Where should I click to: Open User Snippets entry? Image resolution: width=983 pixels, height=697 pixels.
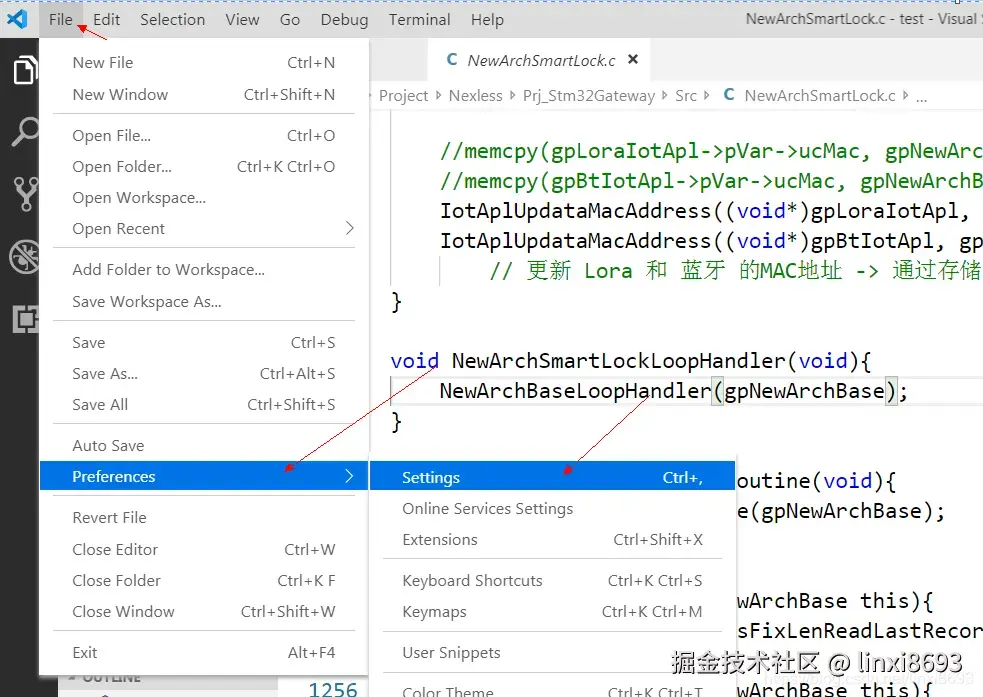click(x=552, y=652)
